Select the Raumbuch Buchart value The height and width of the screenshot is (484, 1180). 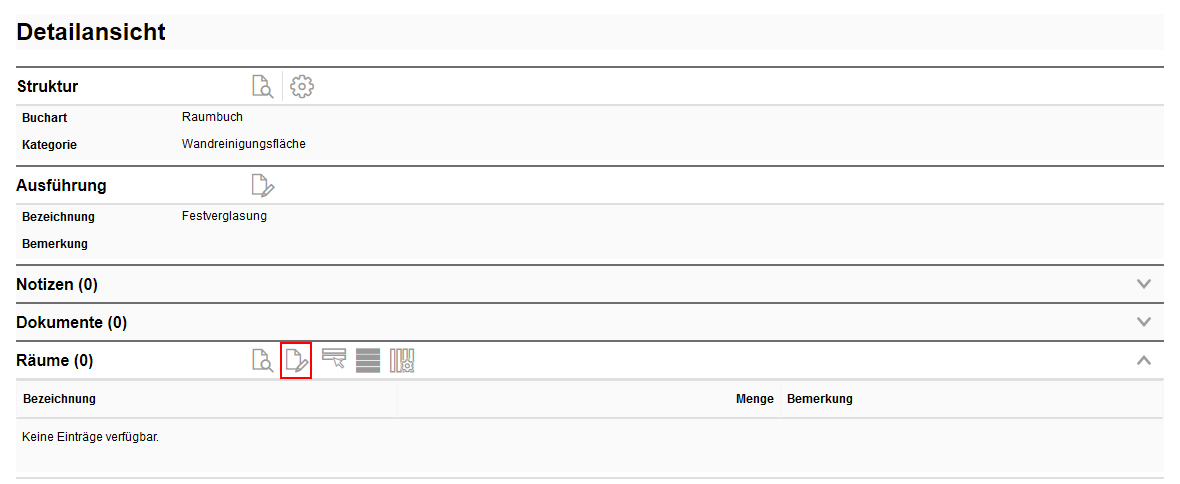[x=212, y=117]
